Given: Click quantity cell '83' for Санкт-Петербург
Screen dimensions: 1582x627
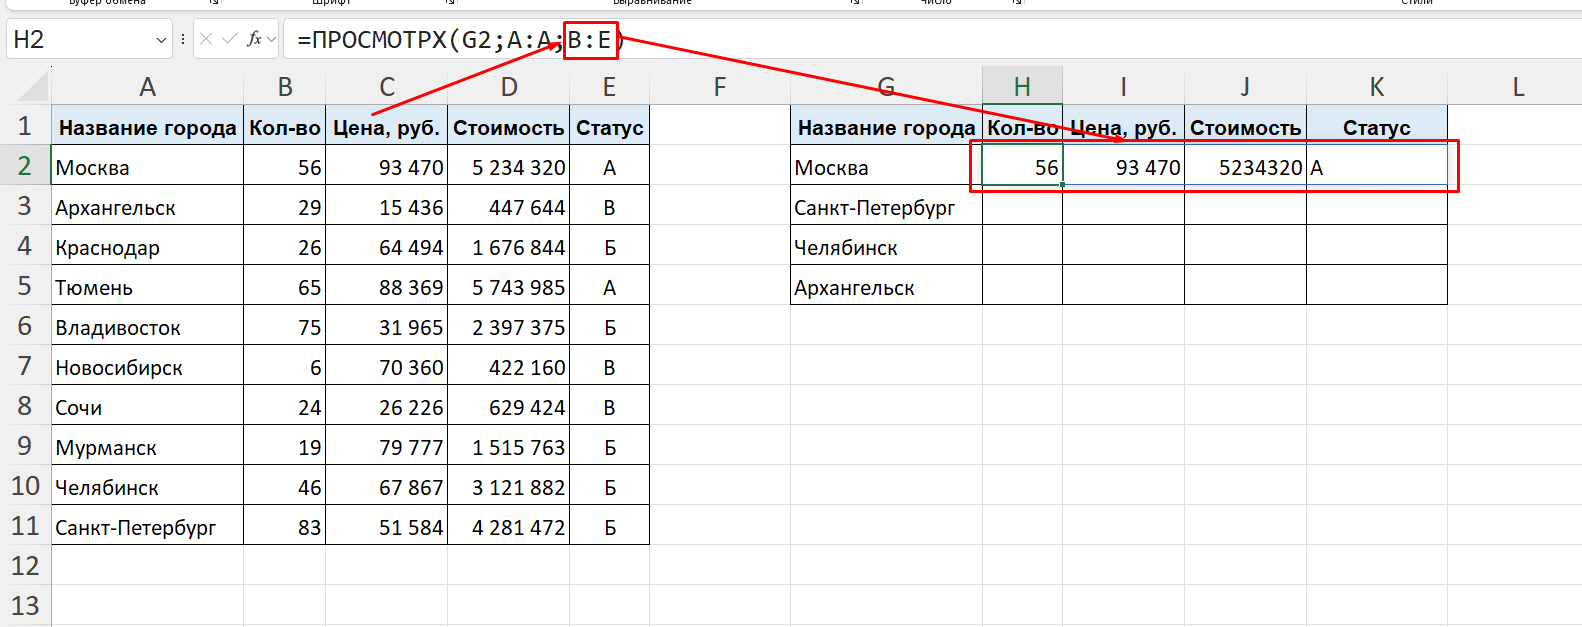Looking at the screenshot, I should point(285,526).
